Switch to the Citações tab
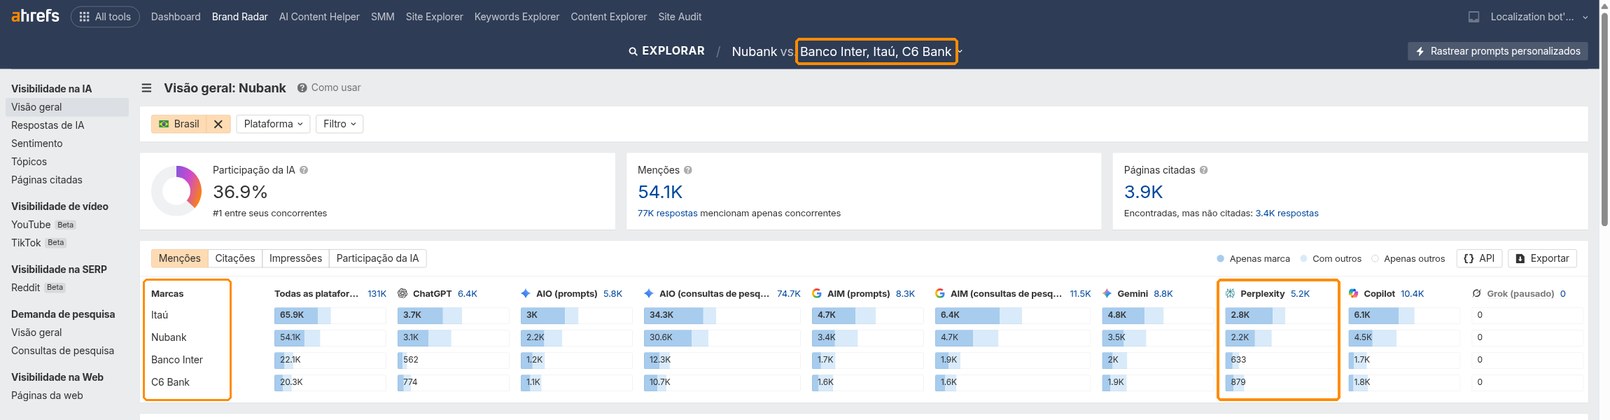This screenshot has height=420, width=1610. (235, 258)
